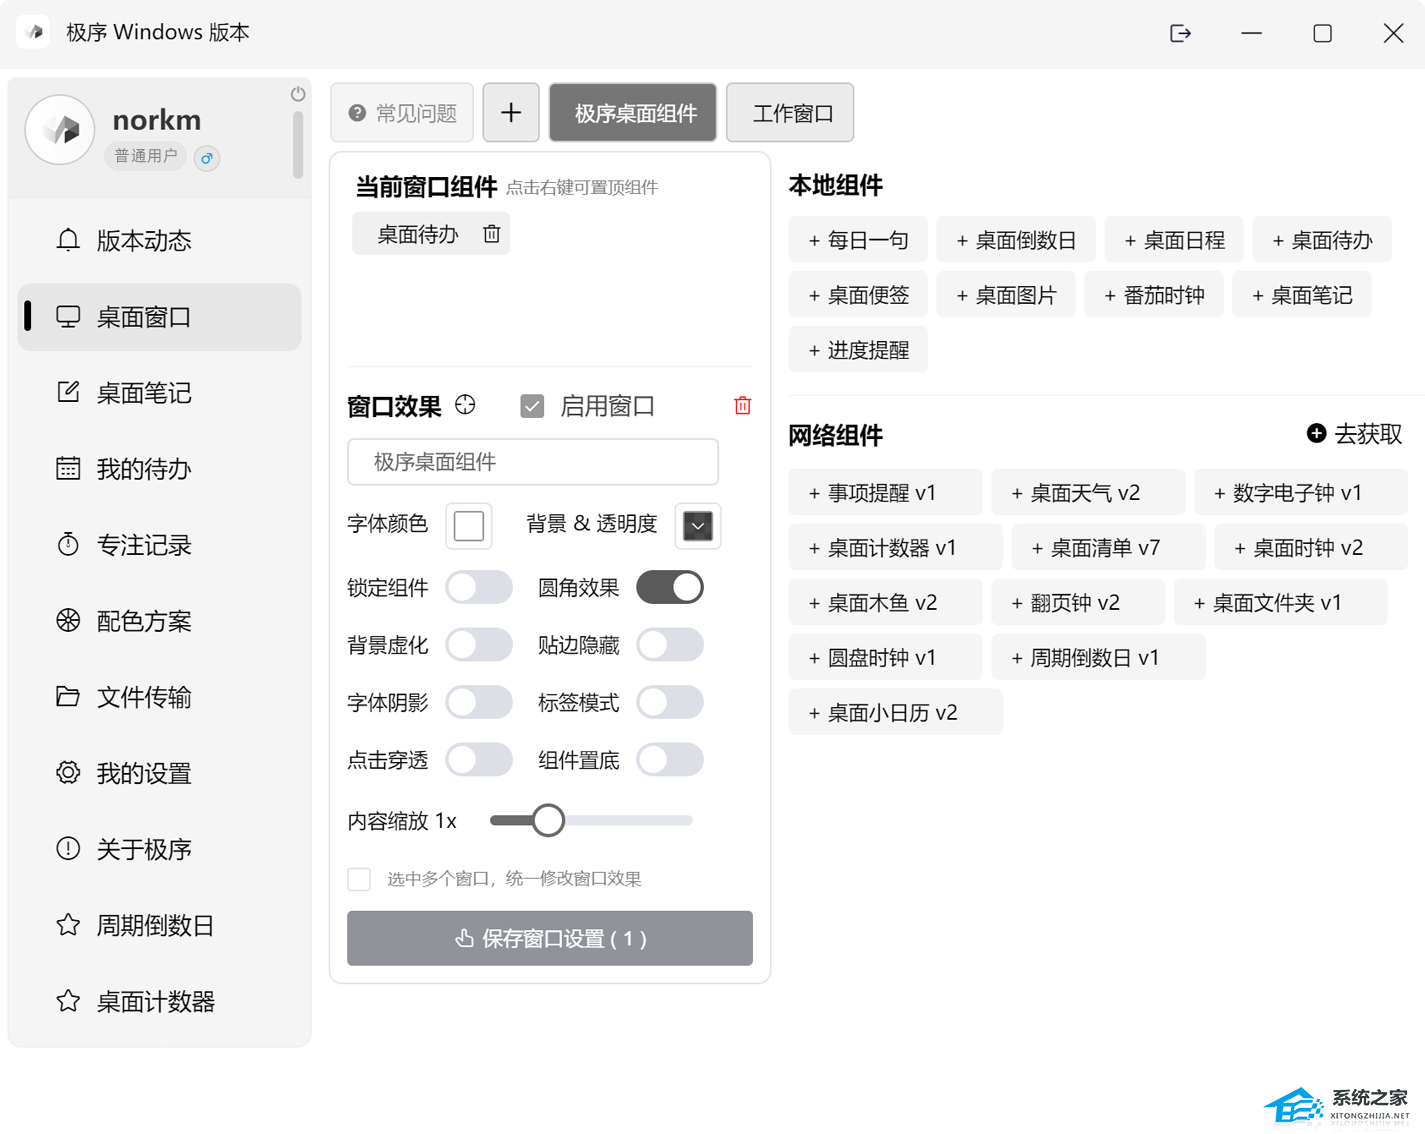Screen dimensions: 1425x1134
Task: Open 版本动态 bell in sidebar
Action: click(68, 240)
